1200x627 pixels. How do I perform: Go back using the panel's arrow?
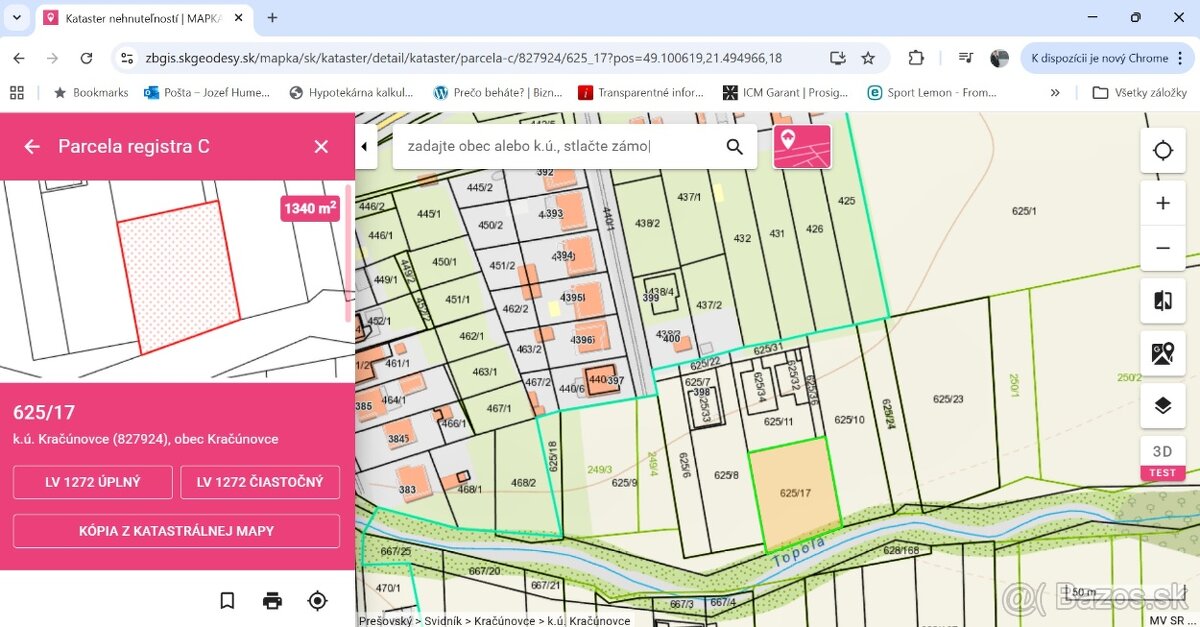pos(32,147)
